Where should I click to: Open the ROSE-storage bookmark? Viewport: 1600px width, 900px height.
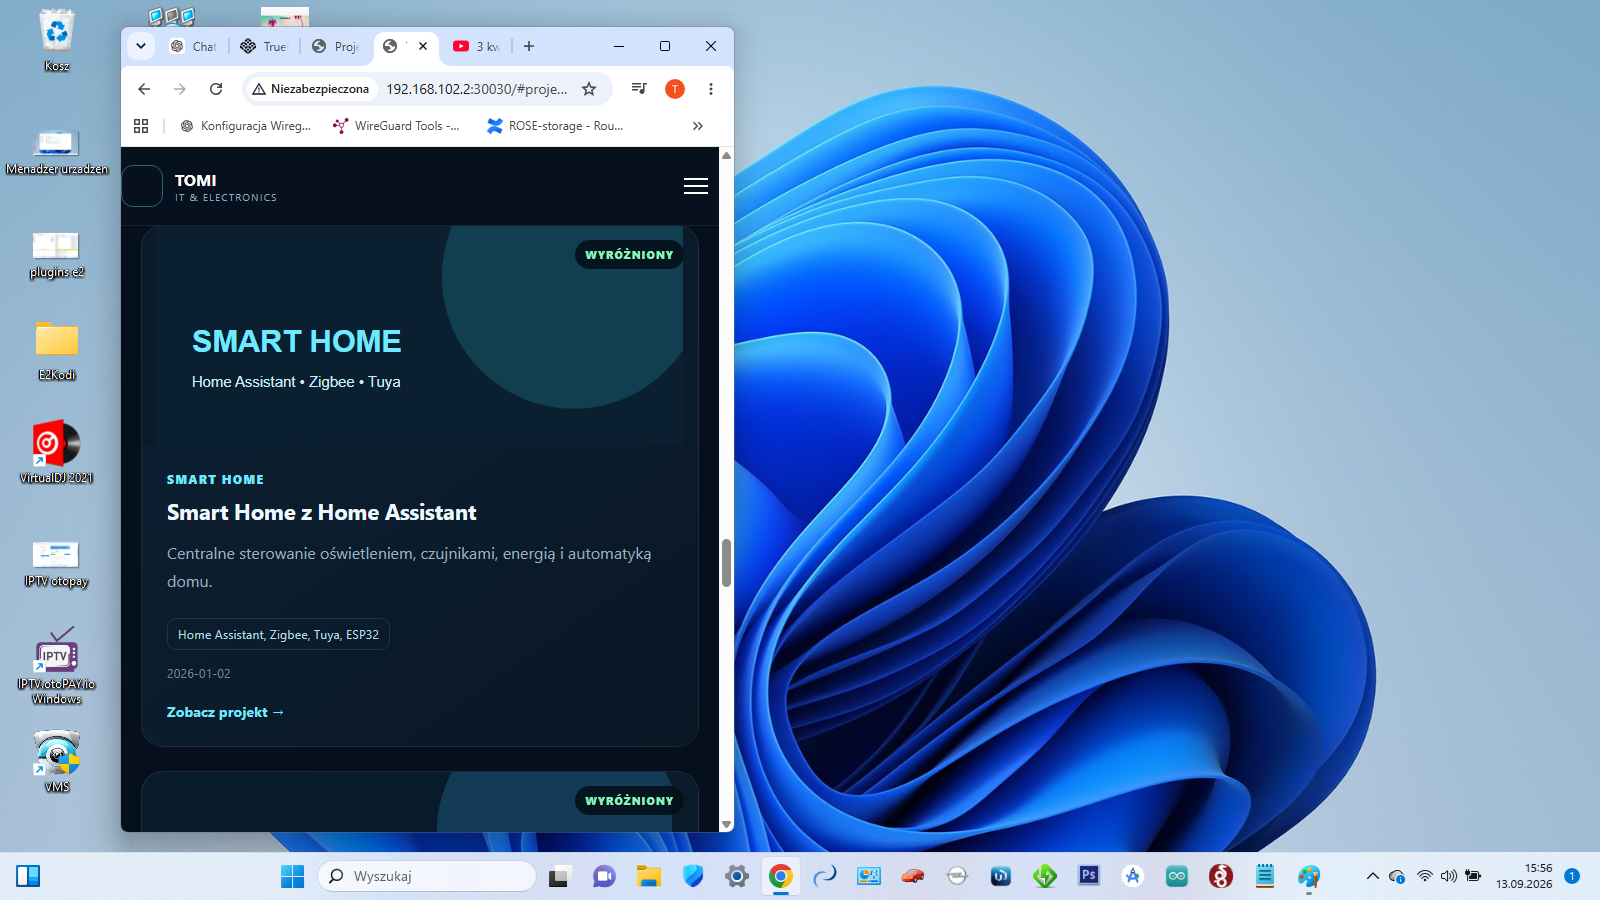555,126
